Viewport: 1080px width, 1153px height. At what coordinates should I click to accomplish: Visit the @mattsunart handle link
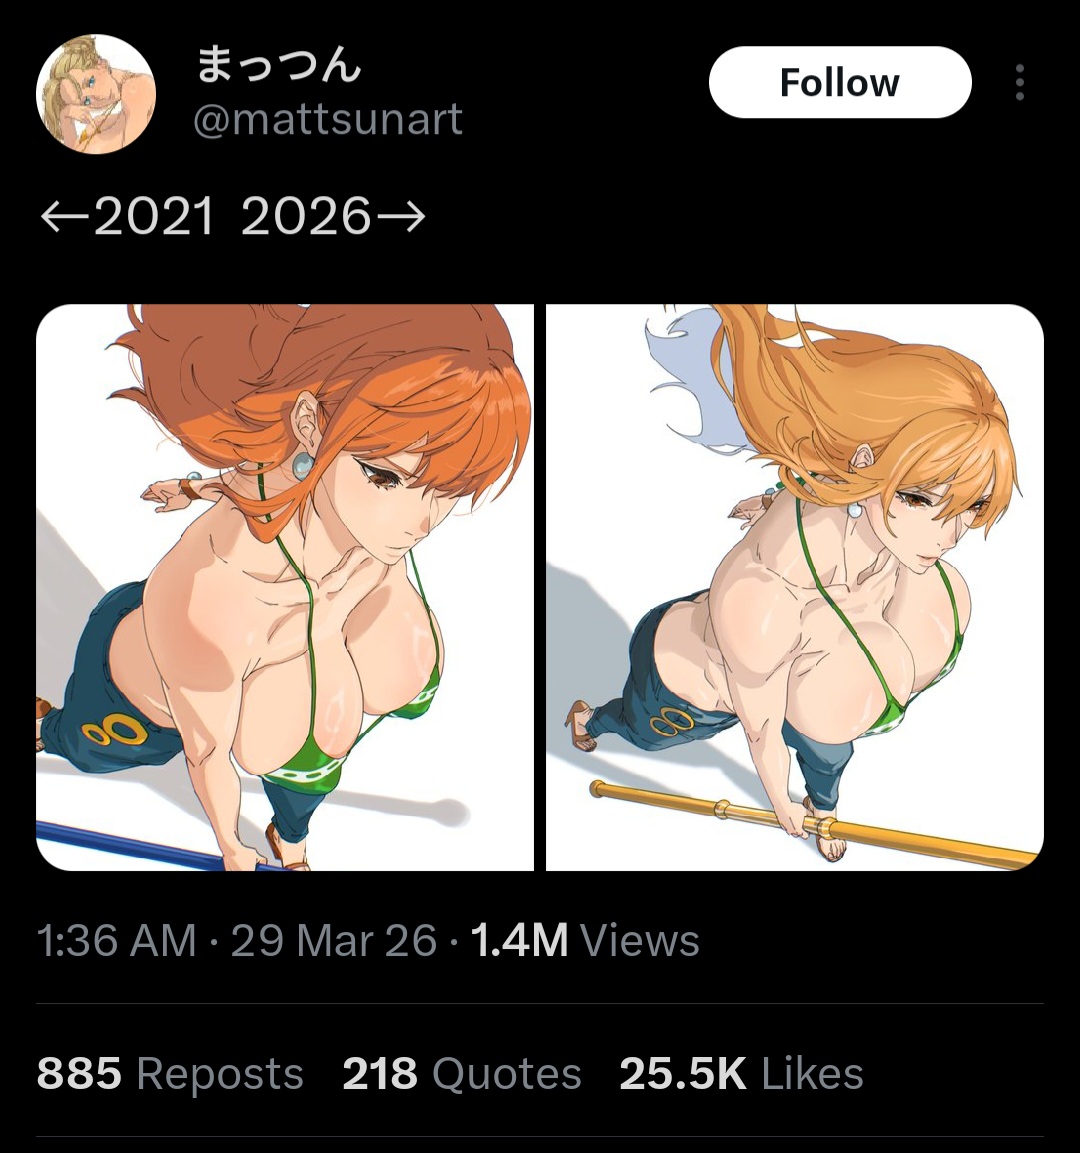(328, 119)
